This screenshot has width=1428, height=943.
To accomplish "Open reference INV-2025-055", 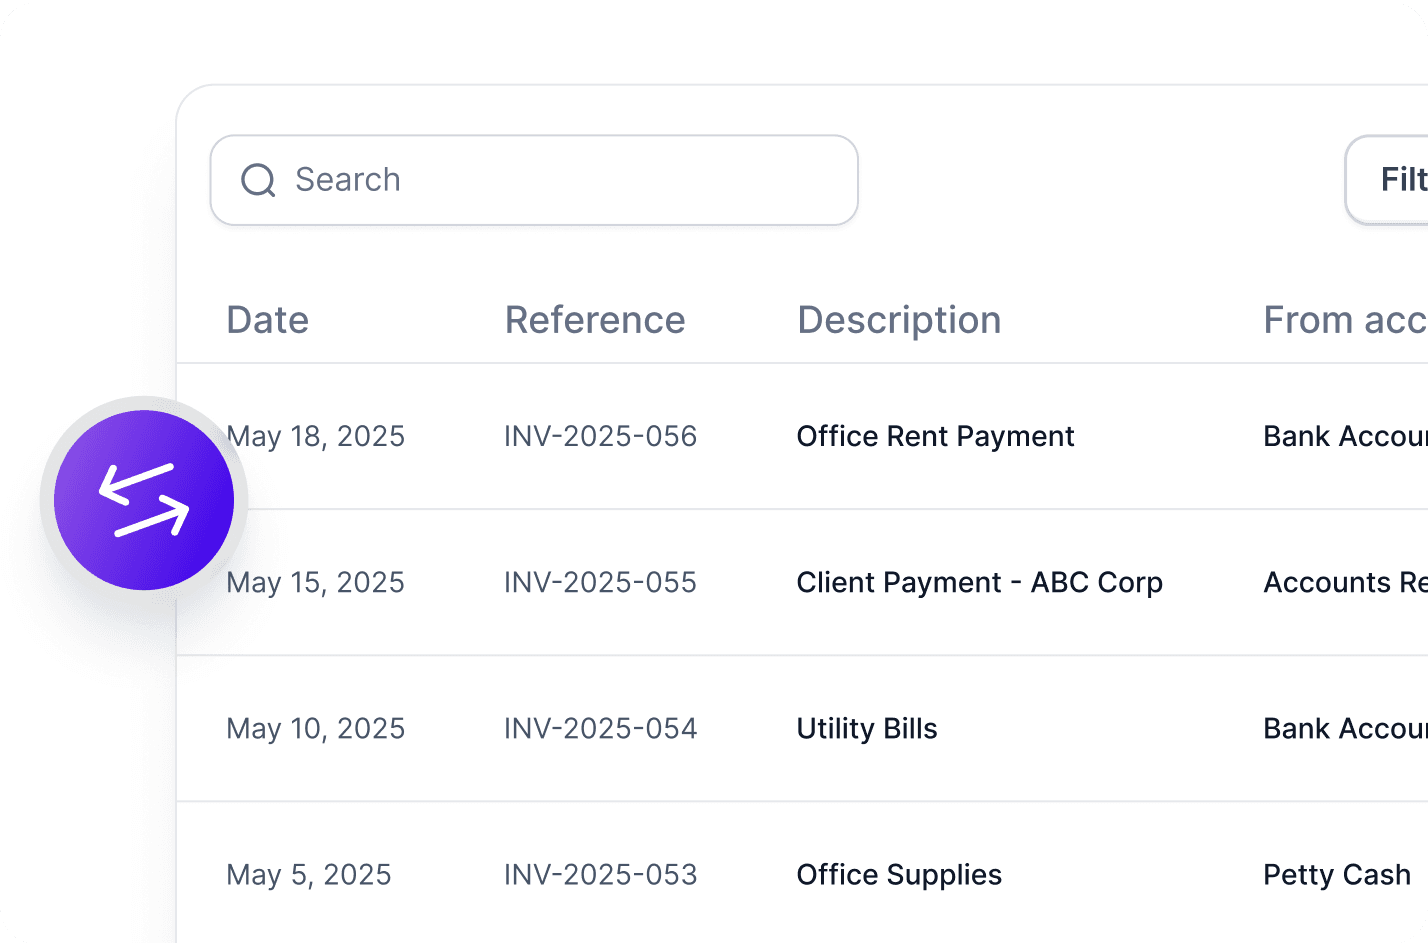I will [x=600, y=582].
